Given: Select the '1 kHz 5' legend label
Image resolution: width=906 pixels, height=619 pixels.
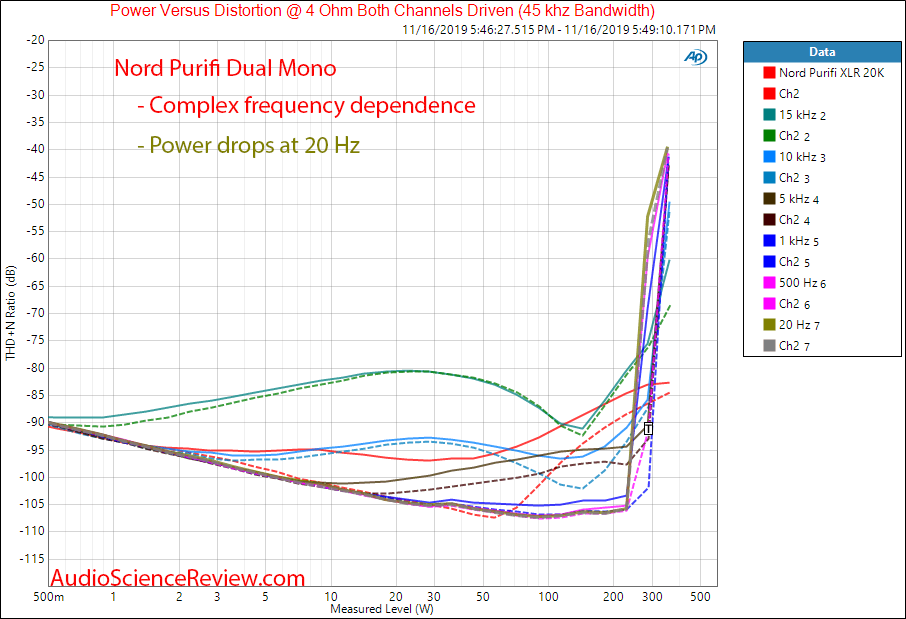Looking at the screenshot, I should tap(799, 241).
